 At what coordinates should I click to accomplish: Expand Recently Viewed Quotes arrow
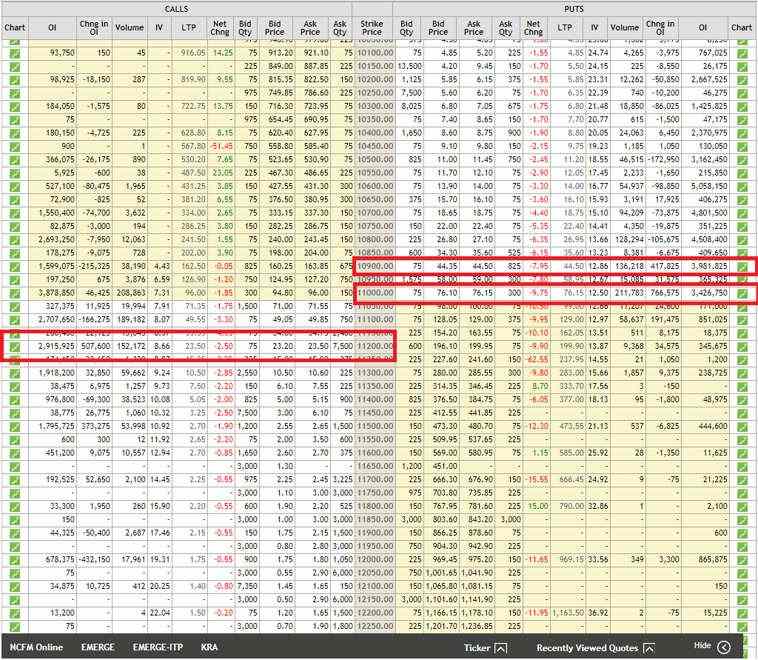pyautogui.click(x=648, y=648)
